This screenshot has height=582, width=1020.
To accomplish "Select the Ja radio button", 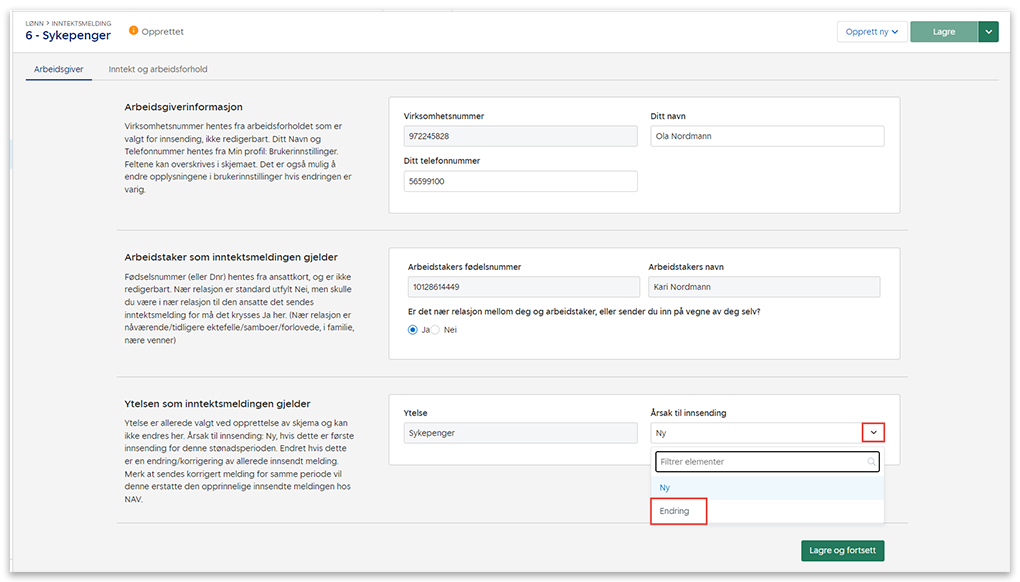I will (x=413, y=330).
